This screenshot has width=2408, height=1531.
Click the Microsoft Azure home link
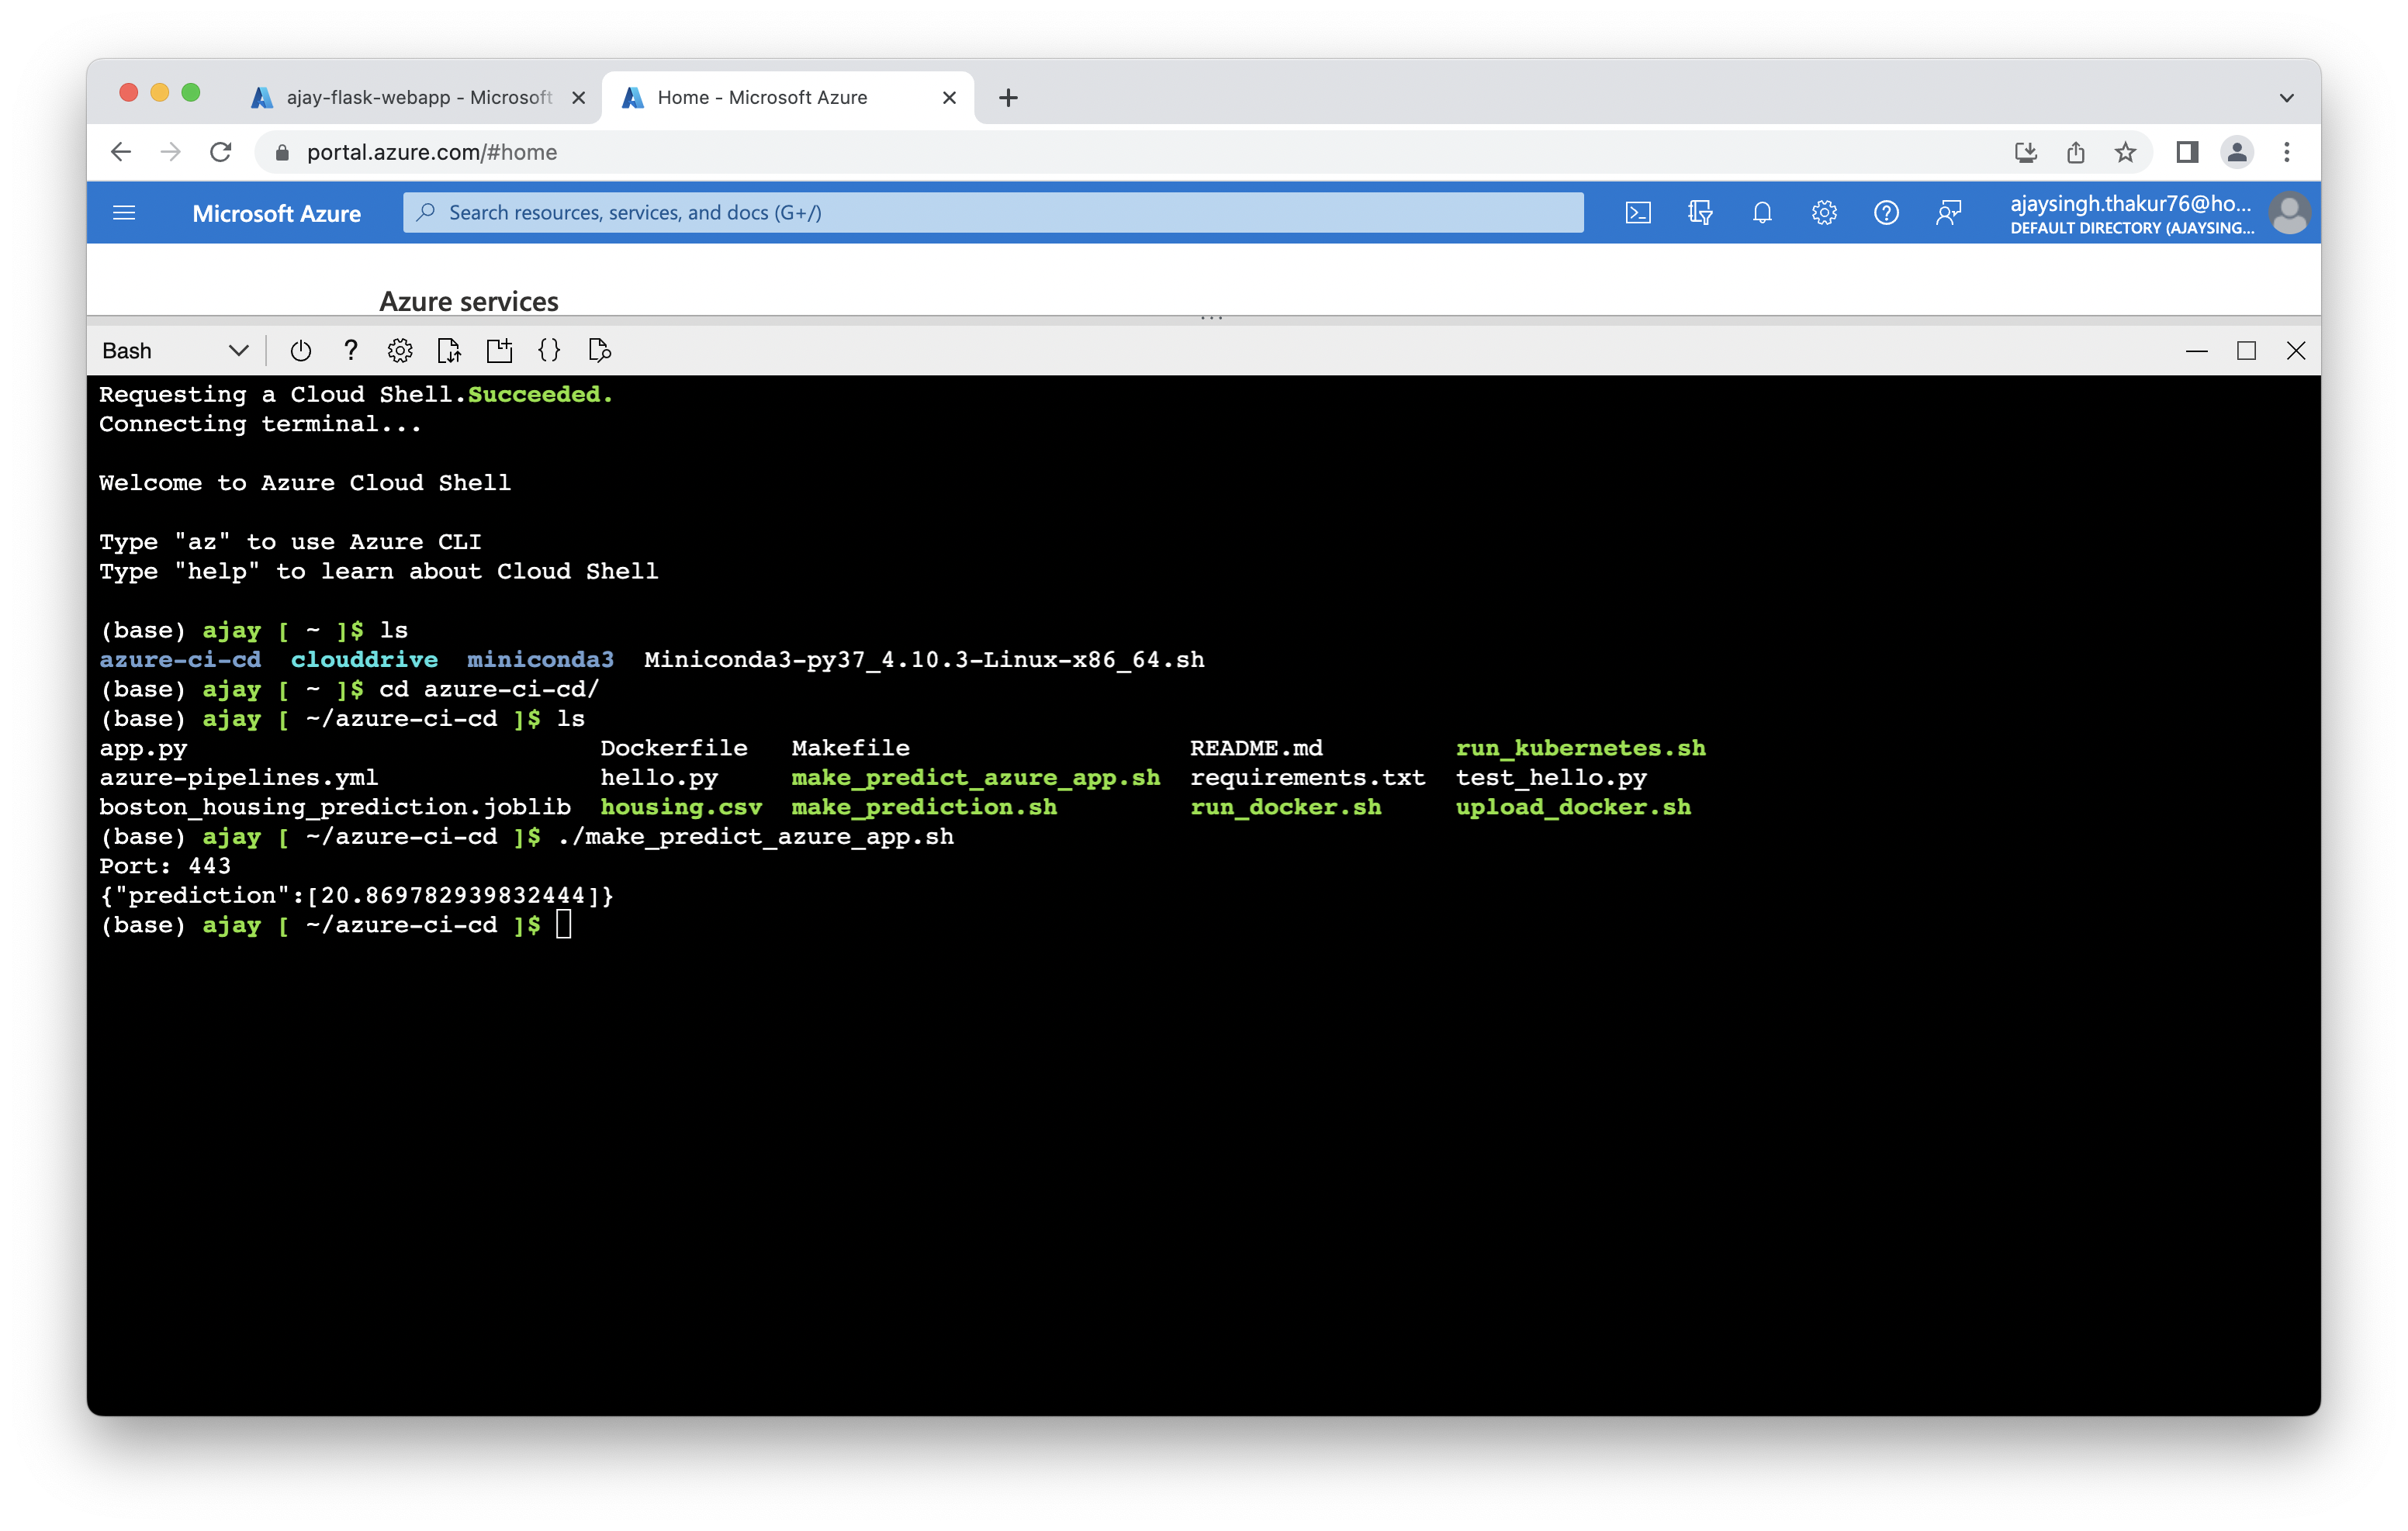click(276, 214)
